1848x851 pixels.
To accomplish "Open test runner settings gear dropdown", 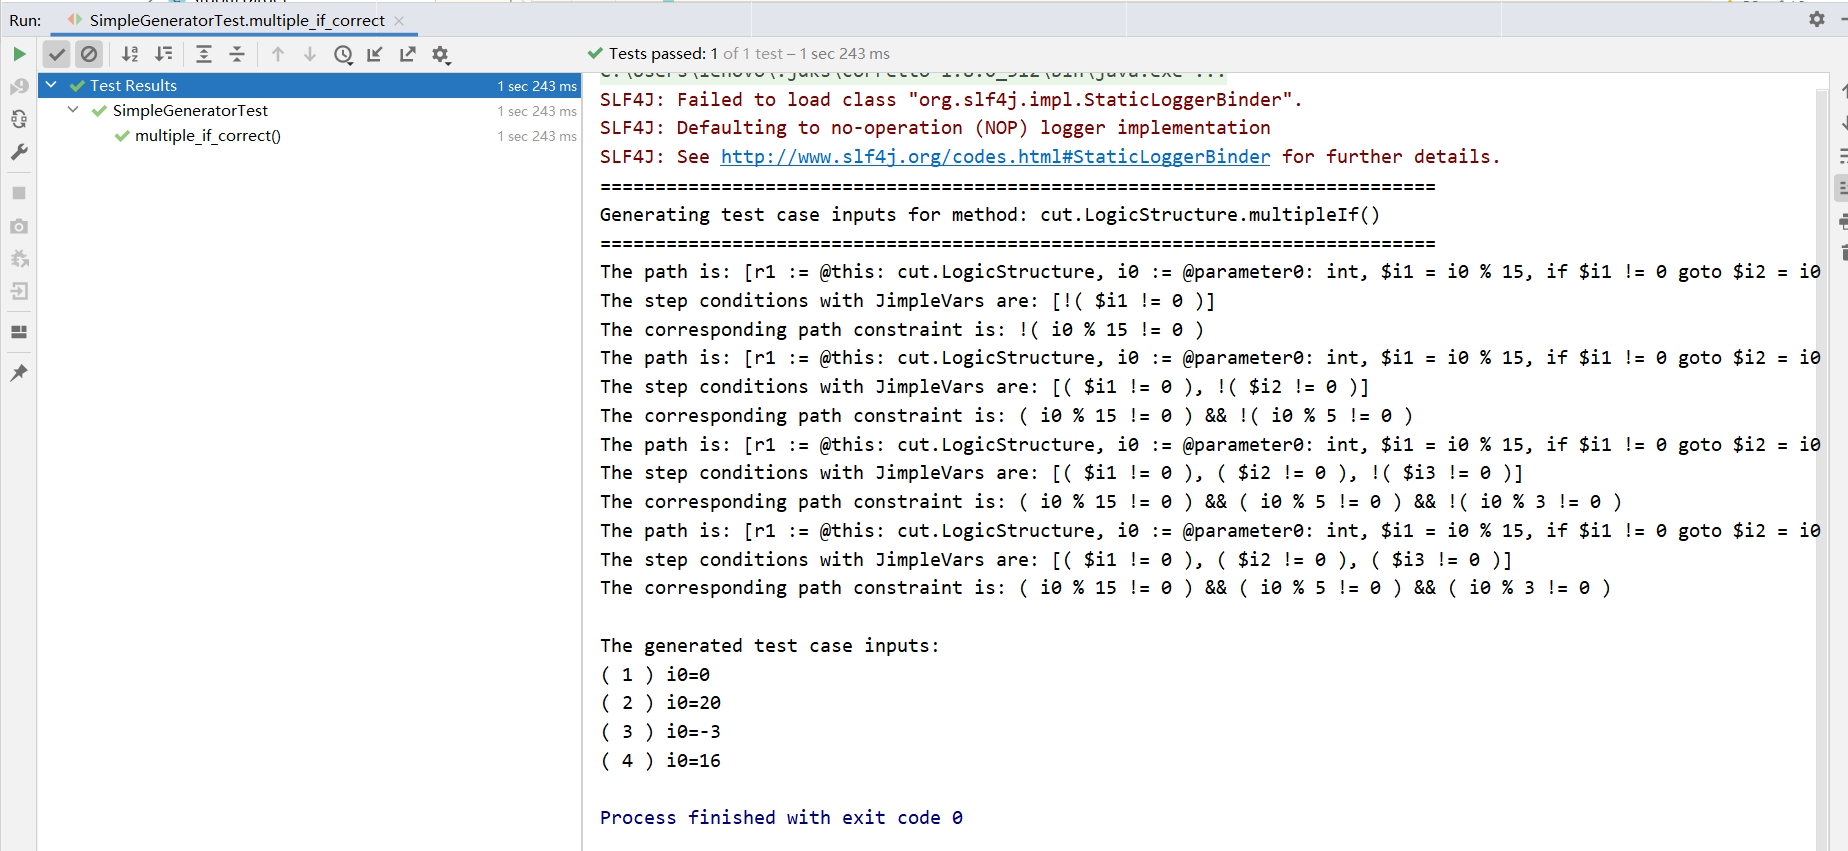I will [x=441, y=54].
